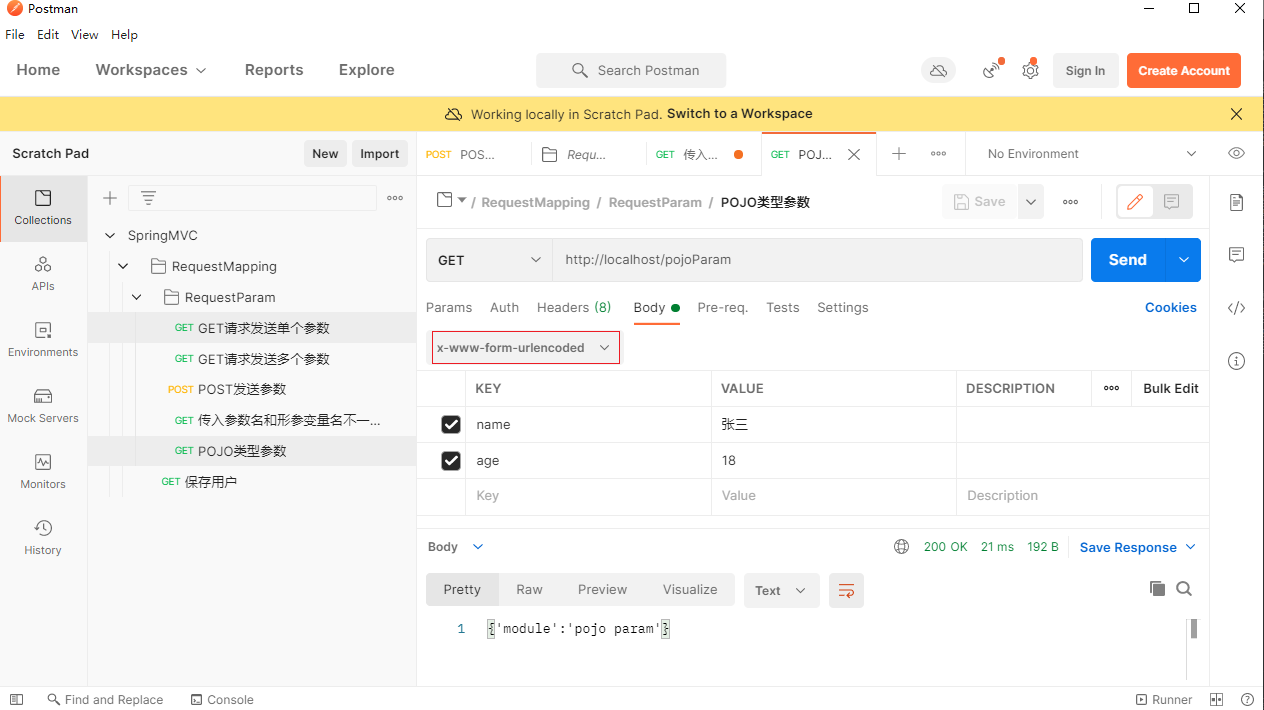
Task: Open the GET method dropdown
Action: click(x=489, y=260)
